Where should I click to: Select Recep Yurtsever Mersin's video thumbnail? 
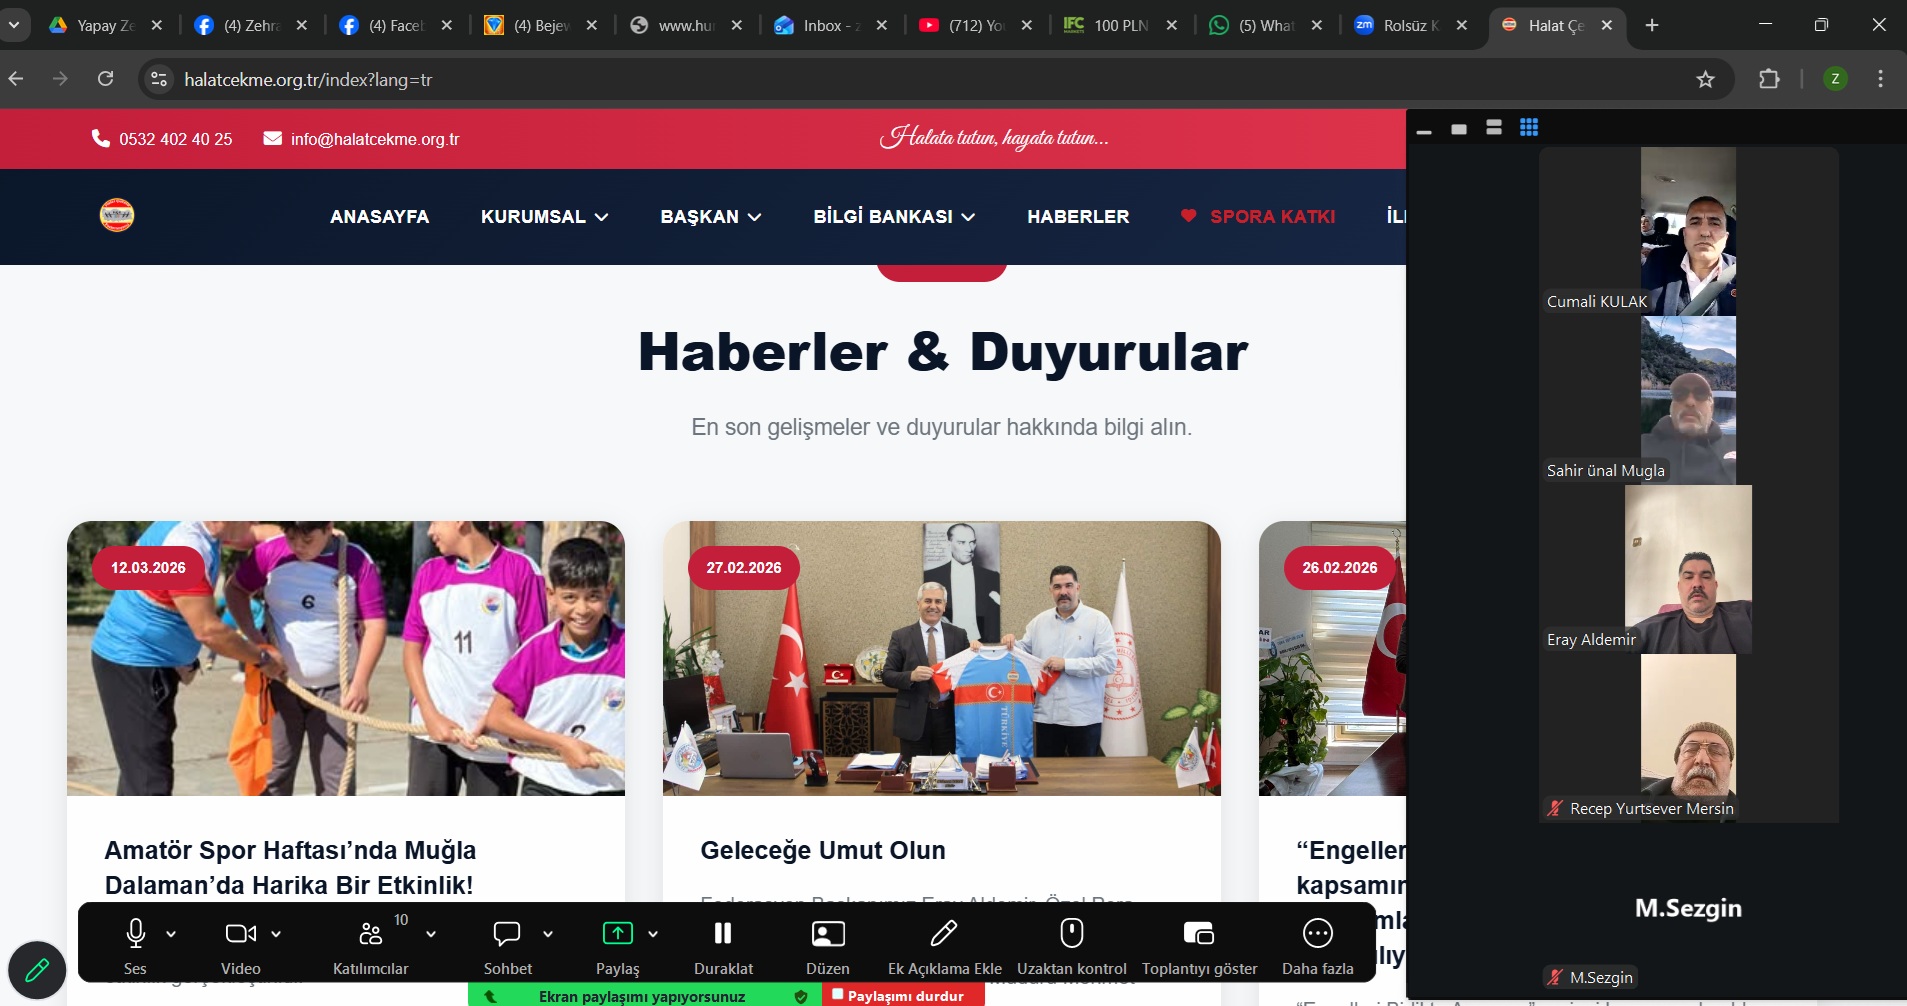click(1688, 738)
